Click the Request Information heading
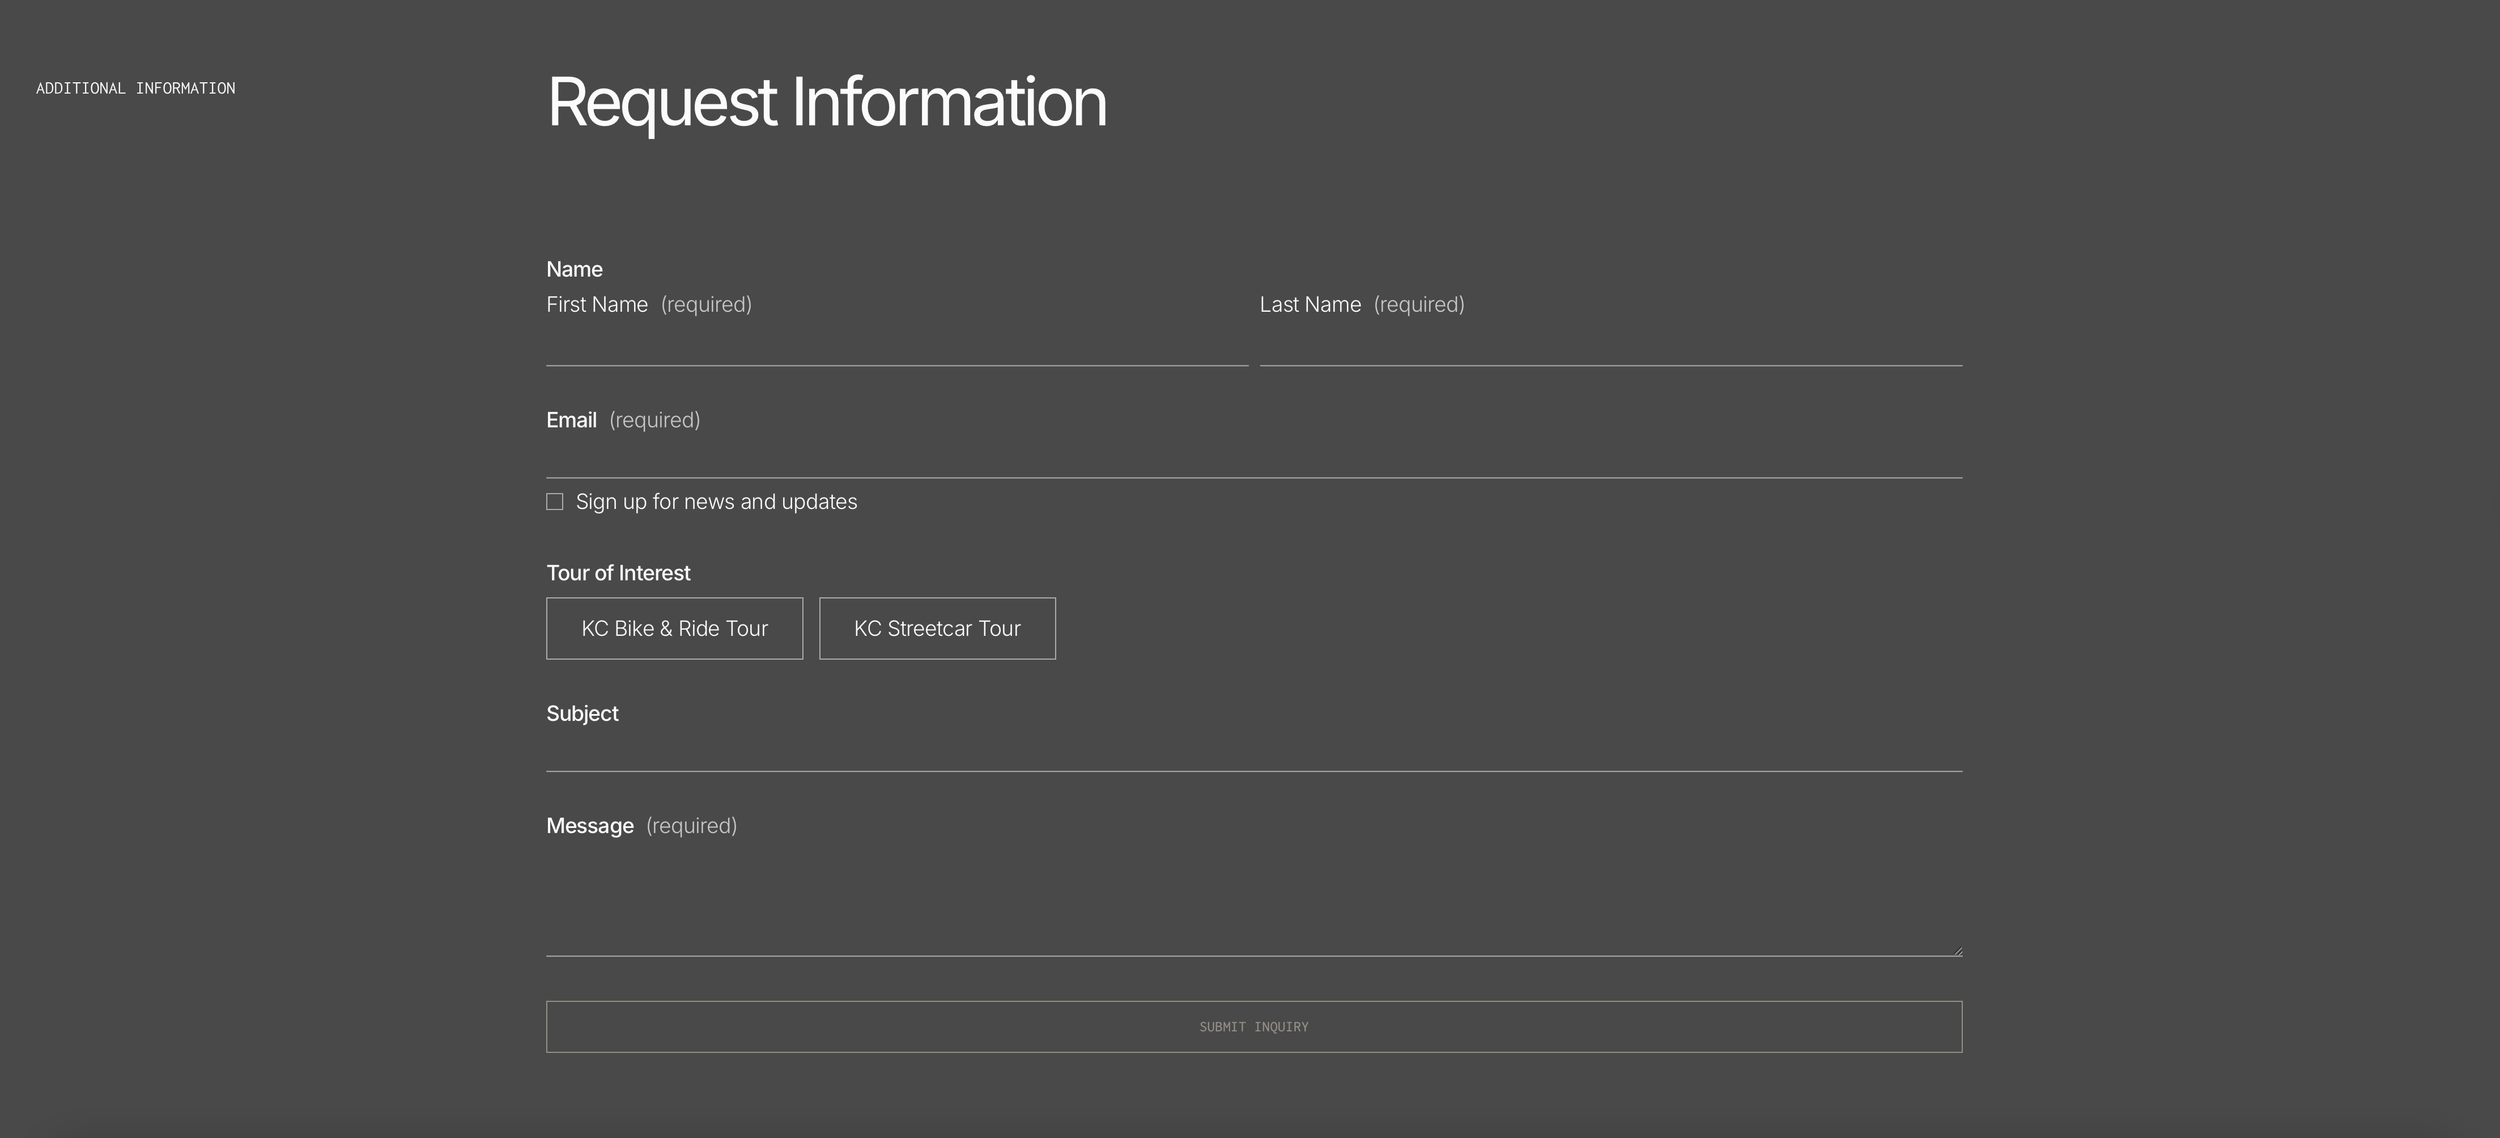 point(826,102)
